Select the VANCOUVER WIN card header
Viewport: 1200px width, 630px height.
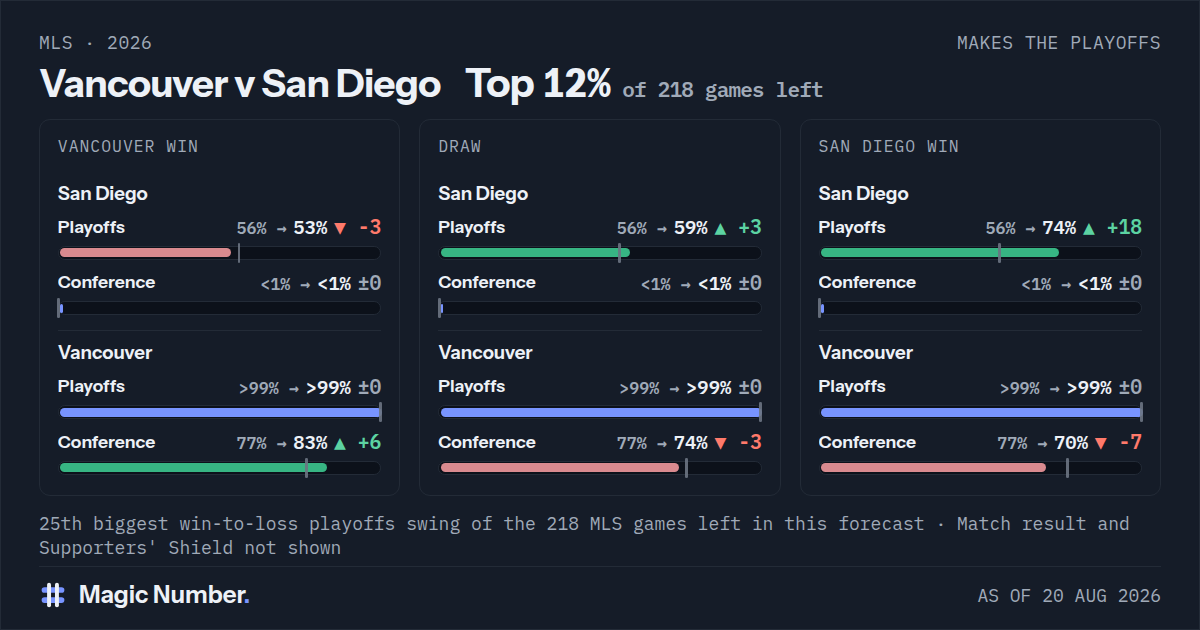[128, 147]
